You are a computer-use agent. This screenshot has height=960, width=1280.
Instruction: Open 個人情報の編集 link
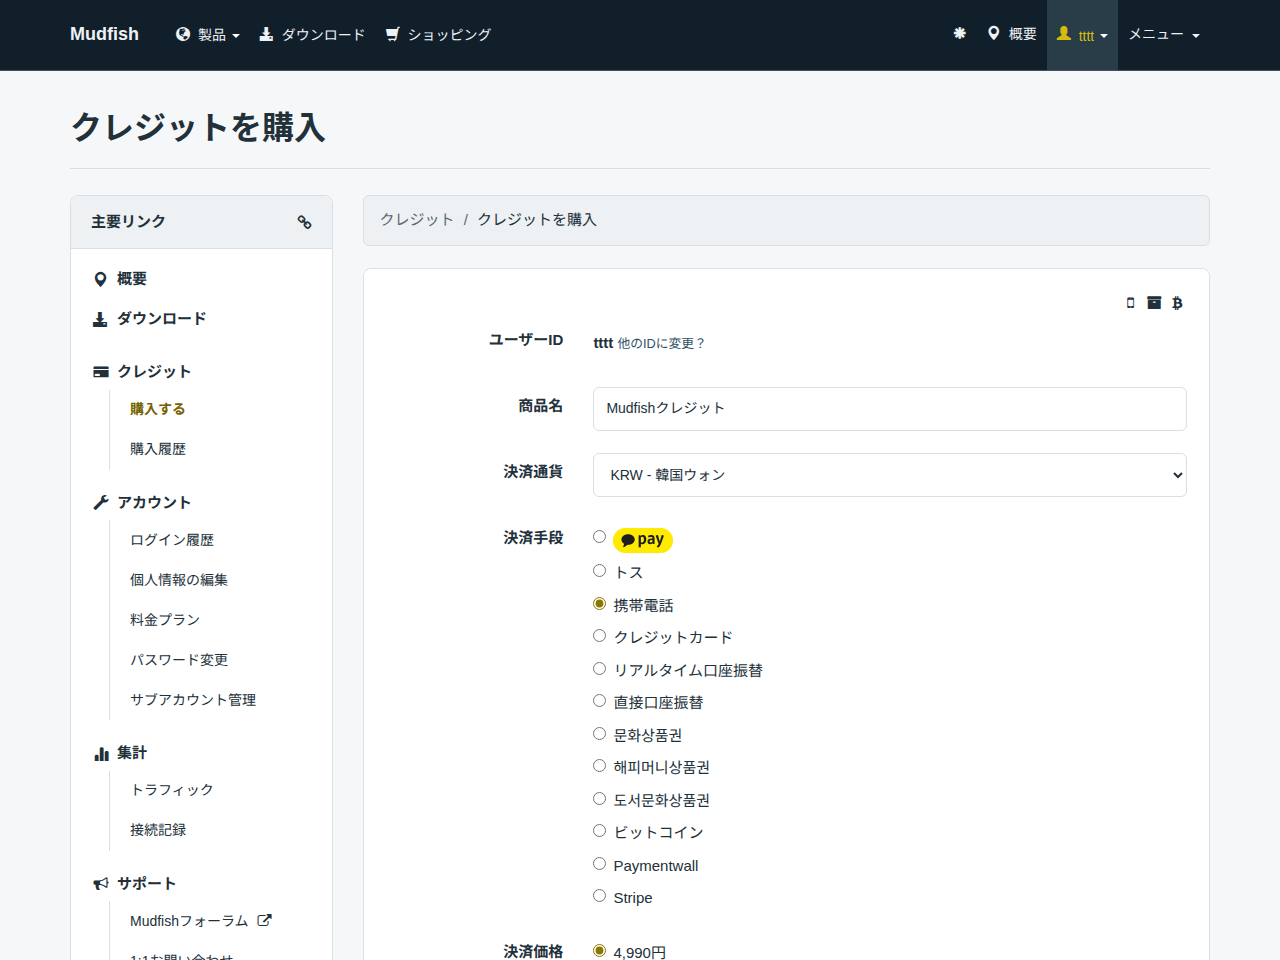(179, 580)
